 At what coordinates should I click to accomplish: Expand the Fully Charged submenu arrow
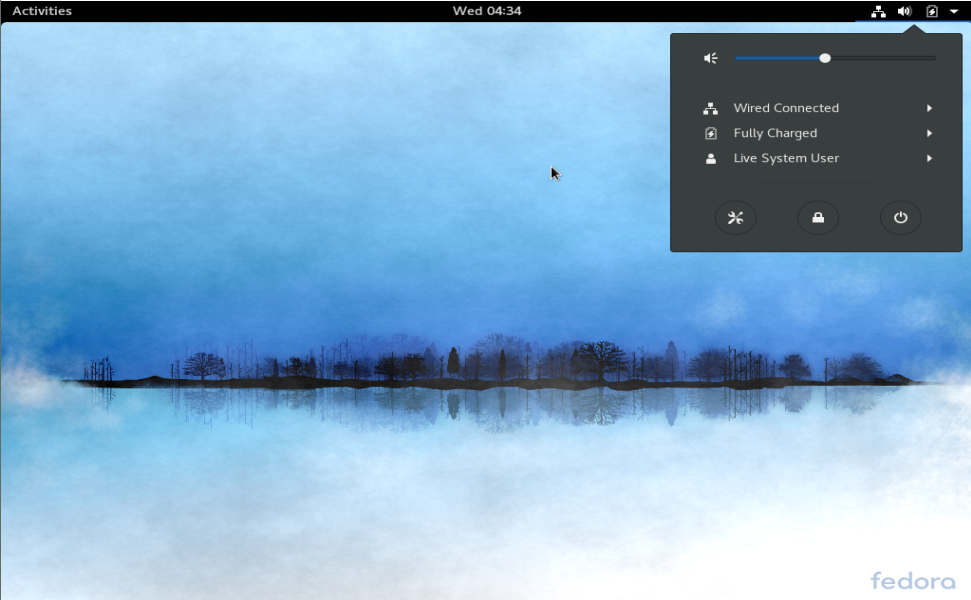[x=929, y=133]
